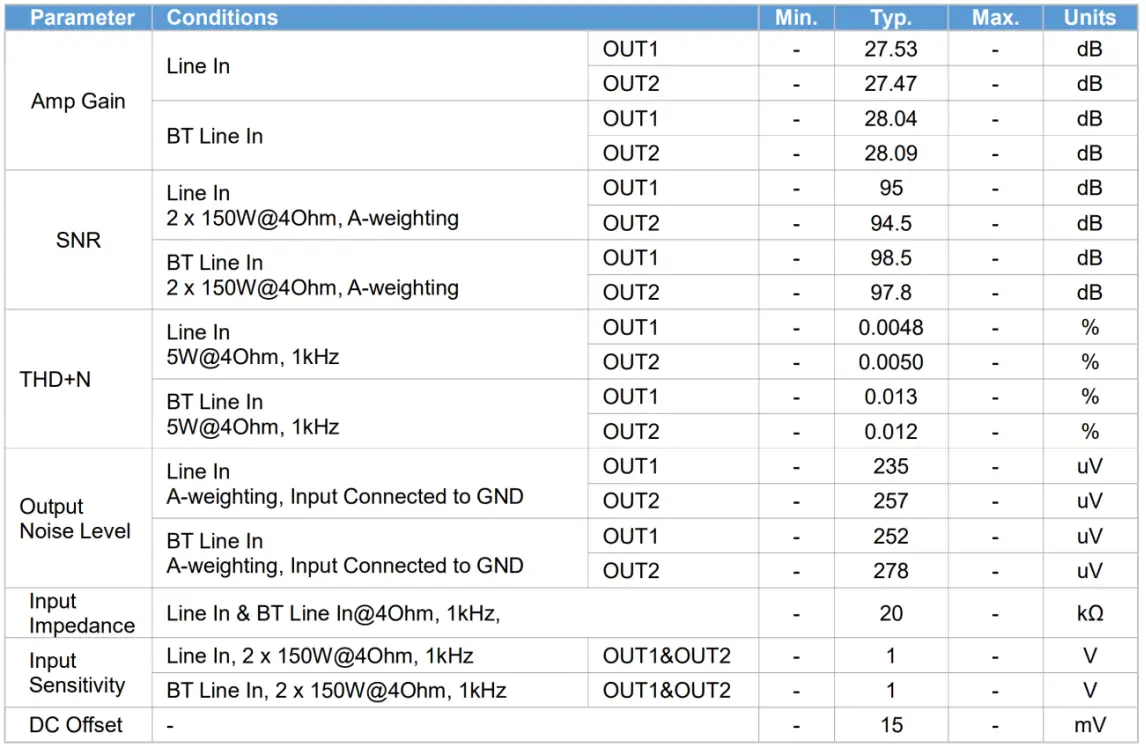This screenshot has height=749, width=1146.
Task: Click the 0.0048 THD+N value
Action: [889, 327]
